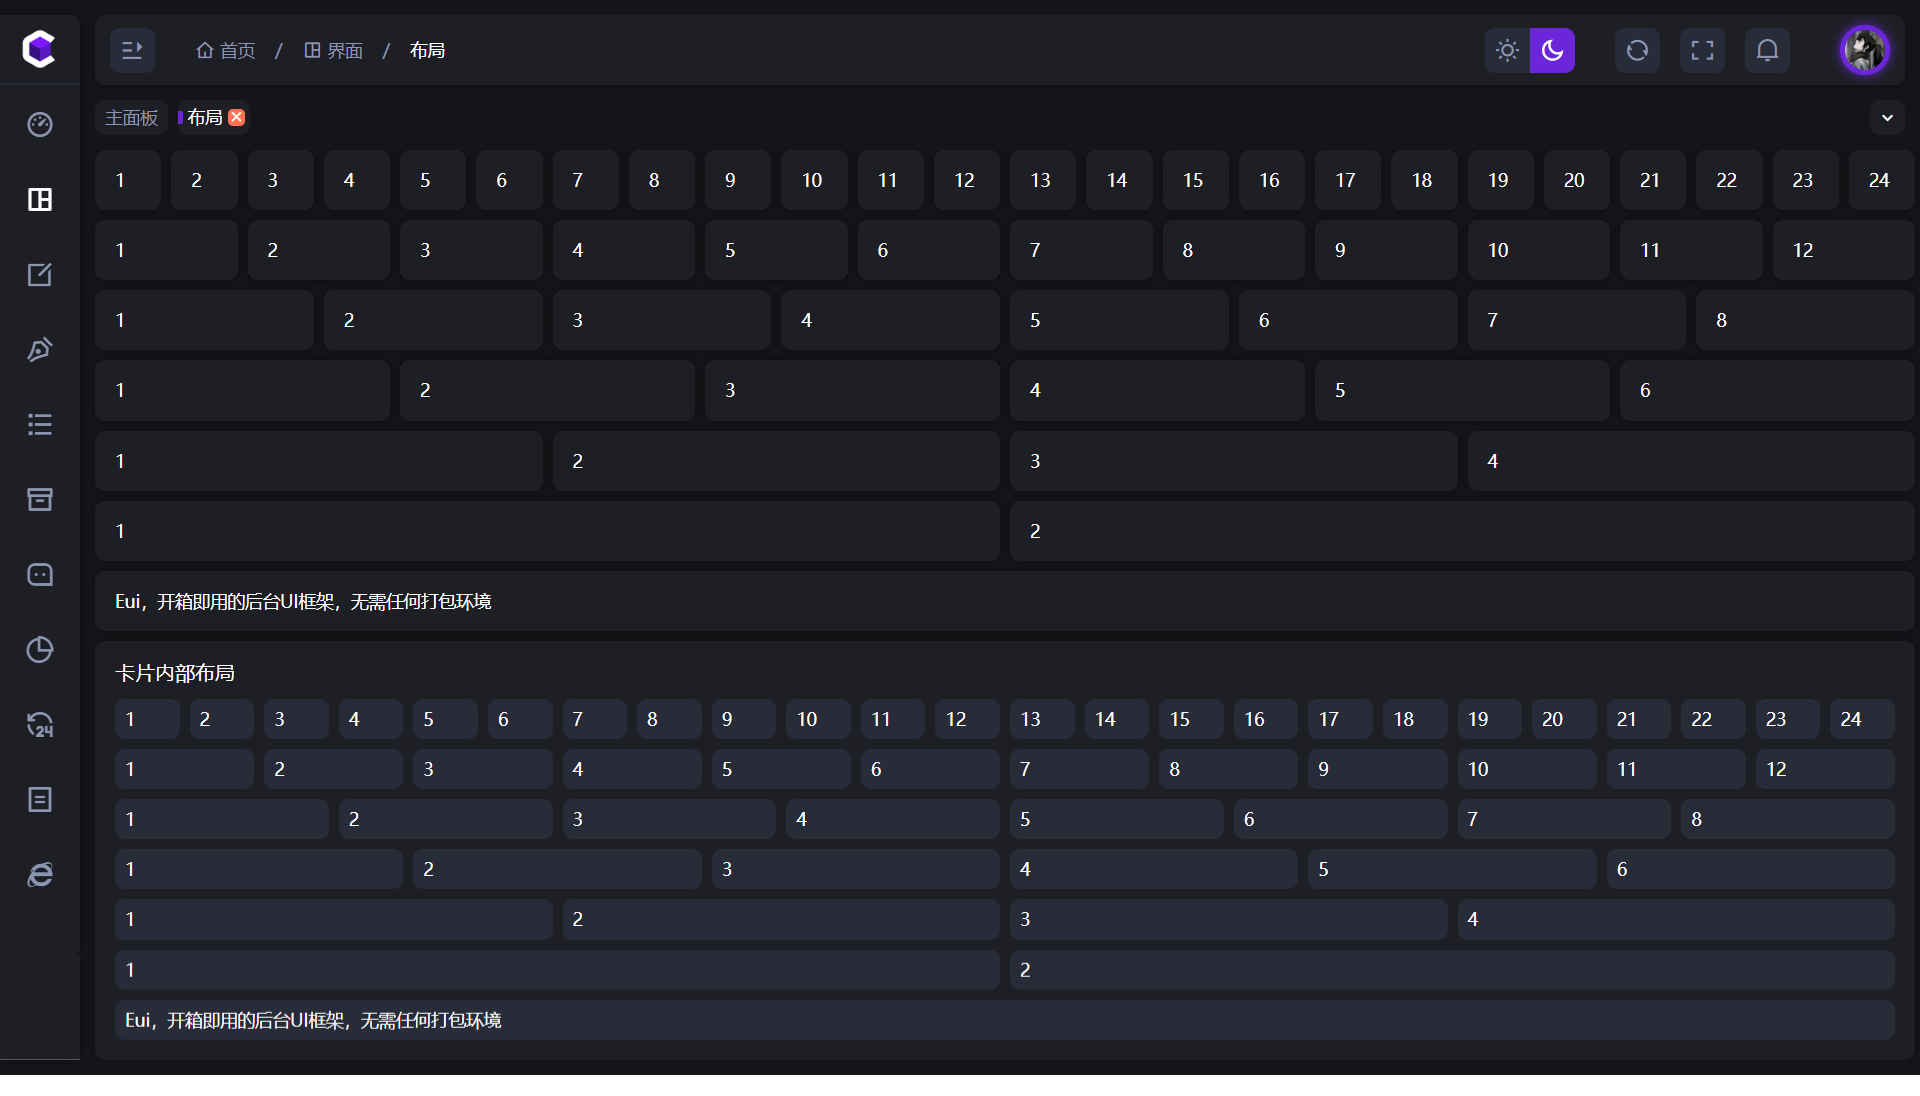The image size is (1920, 1096).
Task: Open the 24-hour refresh sidebar icon
Action: (x=40, y=724)
